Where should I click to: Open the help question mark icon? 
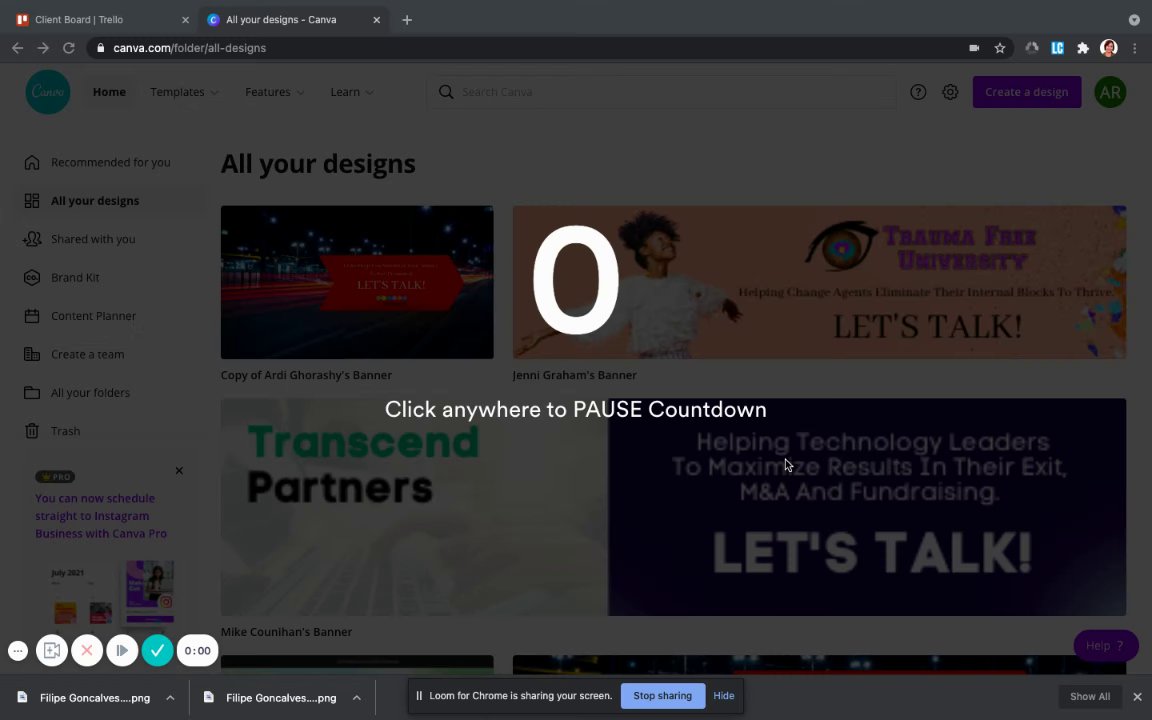tap(918, 92)
